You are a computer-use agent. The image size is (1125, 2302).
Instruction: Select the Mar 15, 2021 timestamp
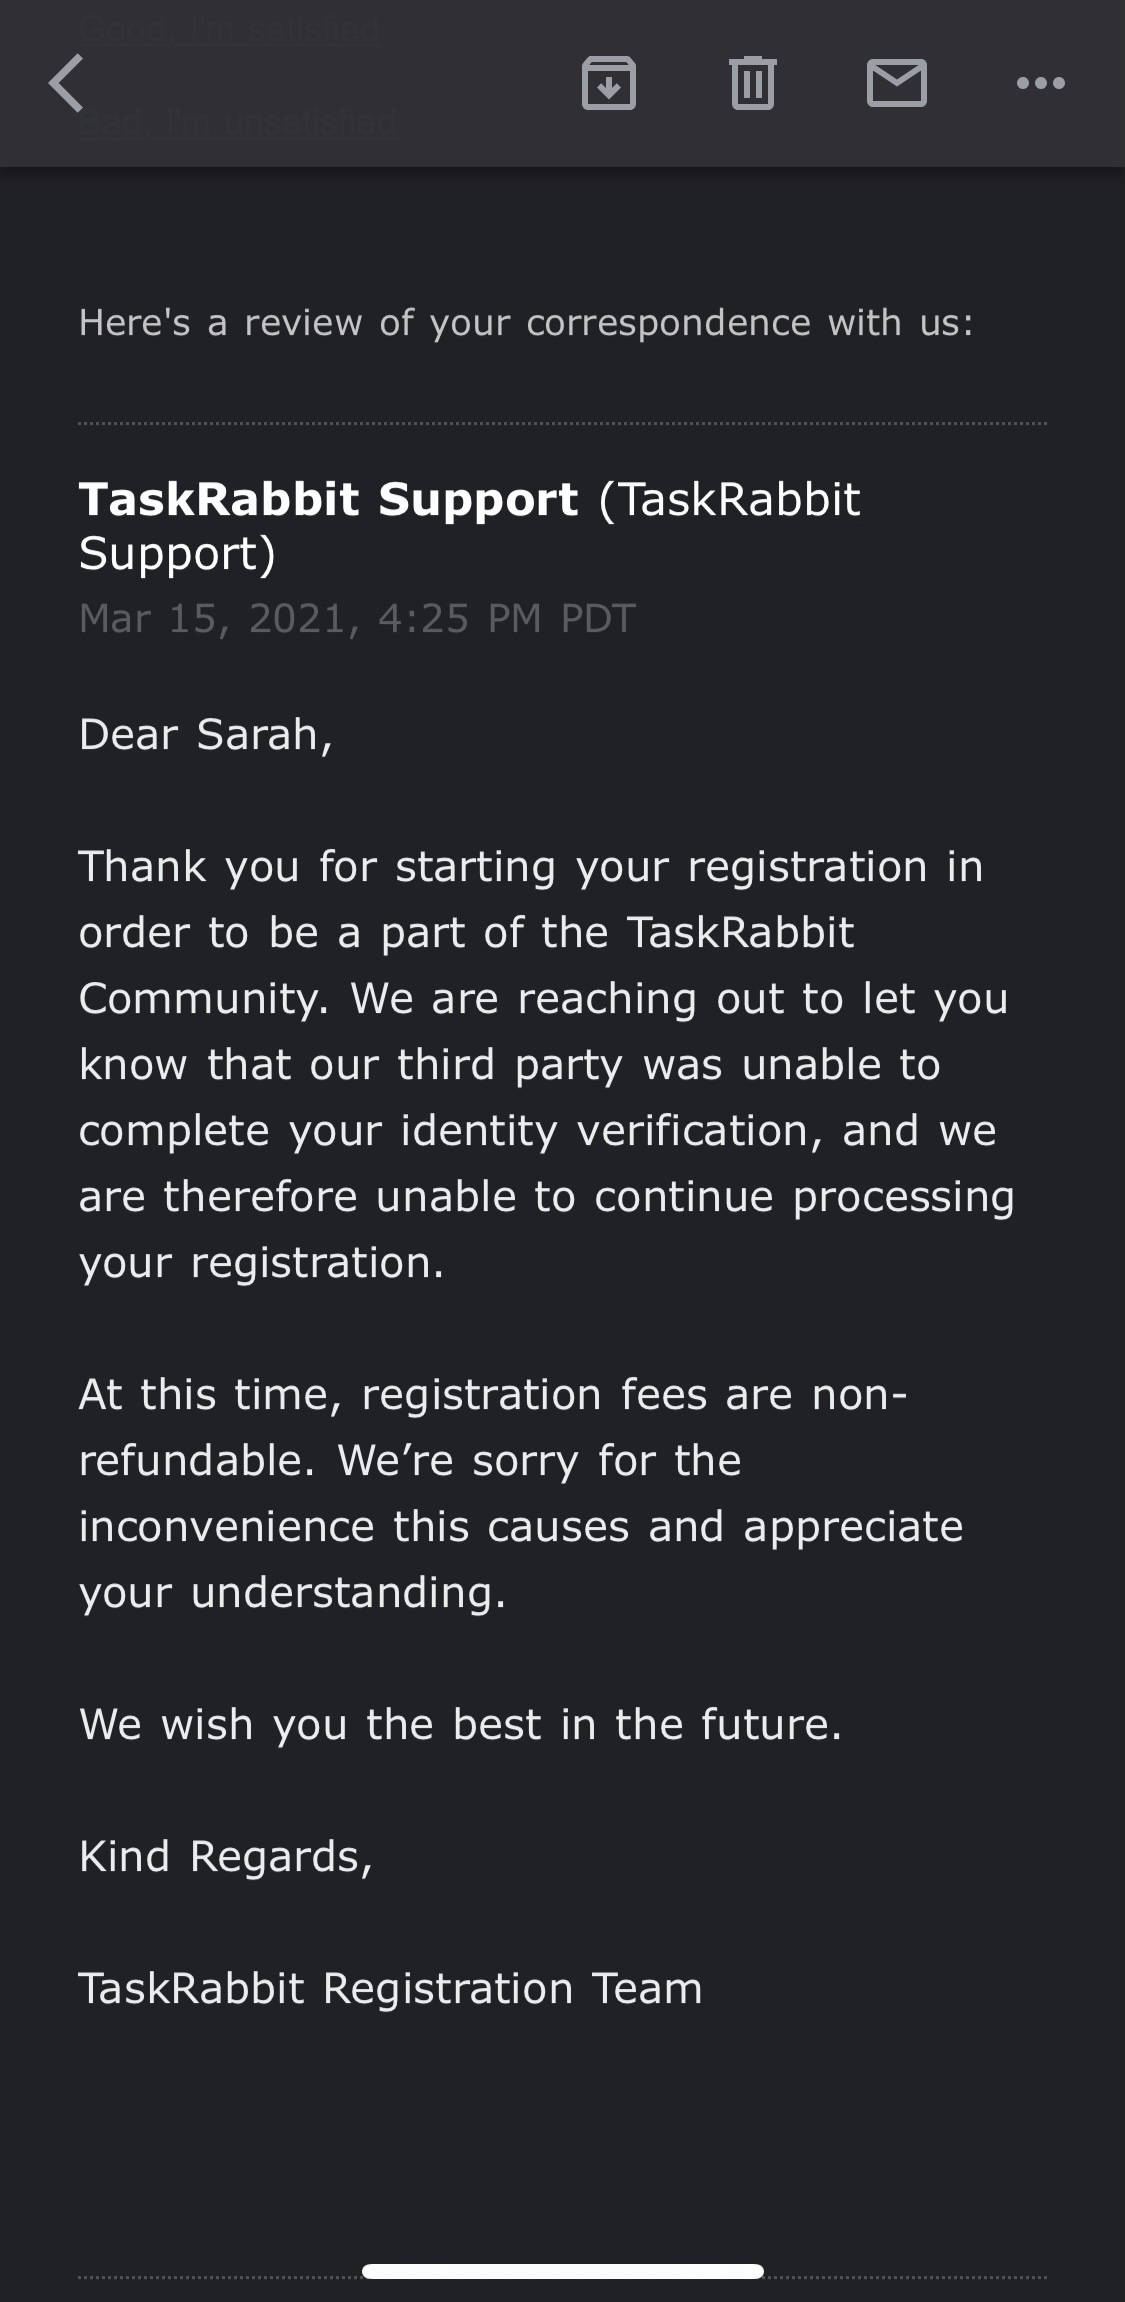(x=357, y=619)
